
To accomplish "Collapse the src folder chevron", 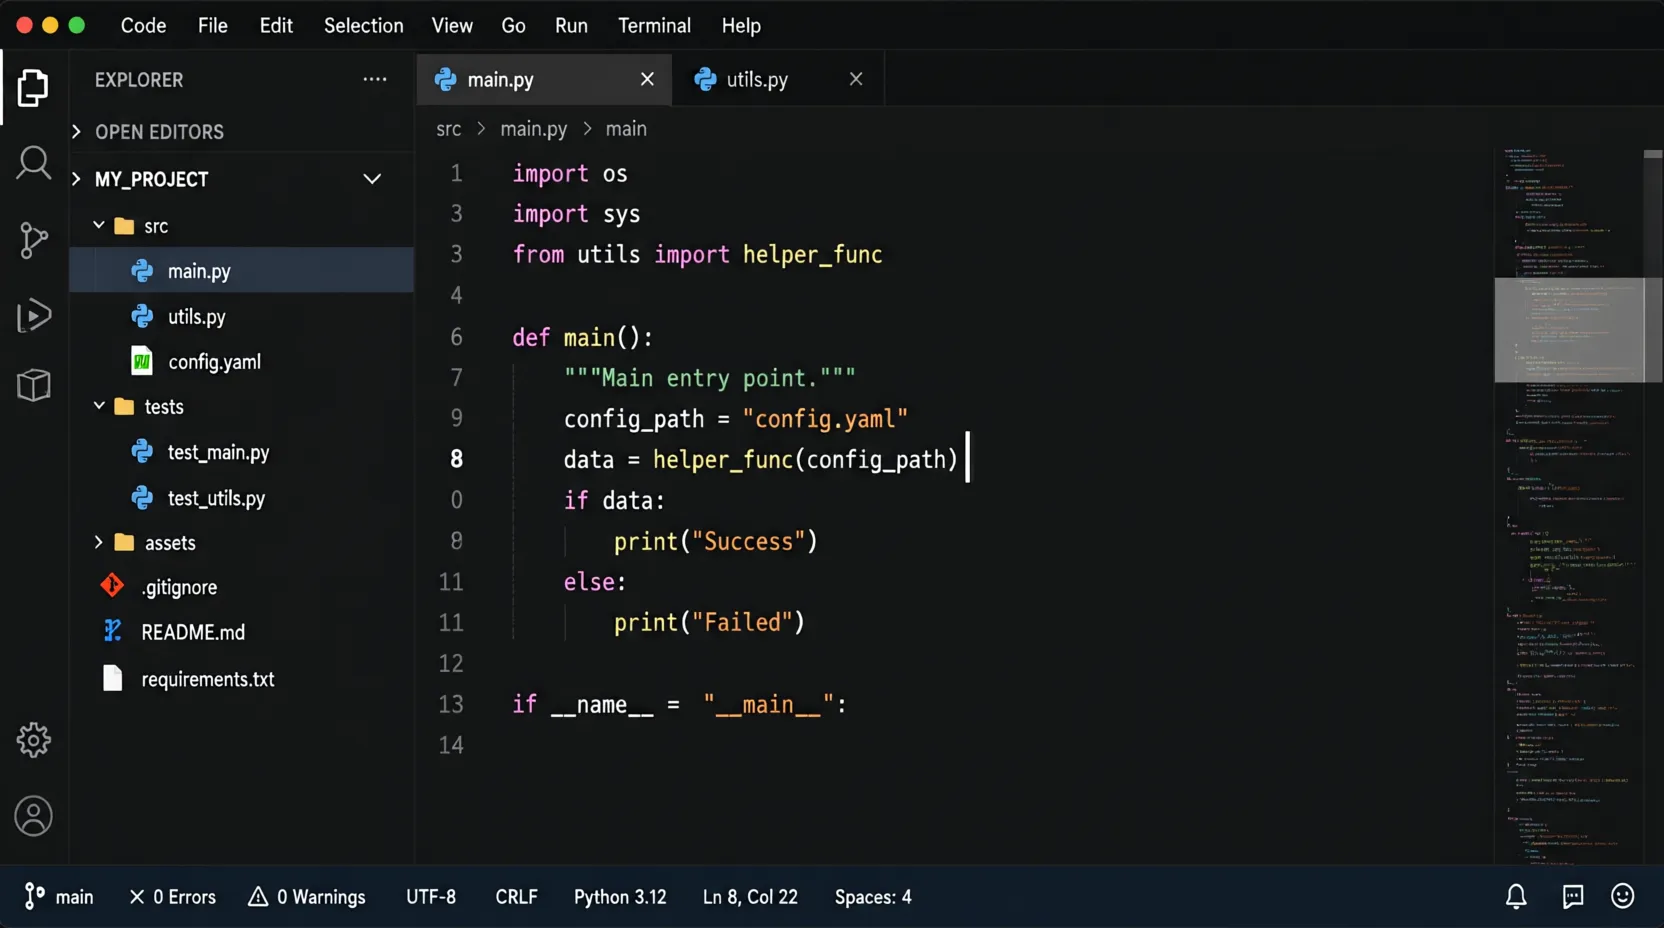I will point(99,226).
